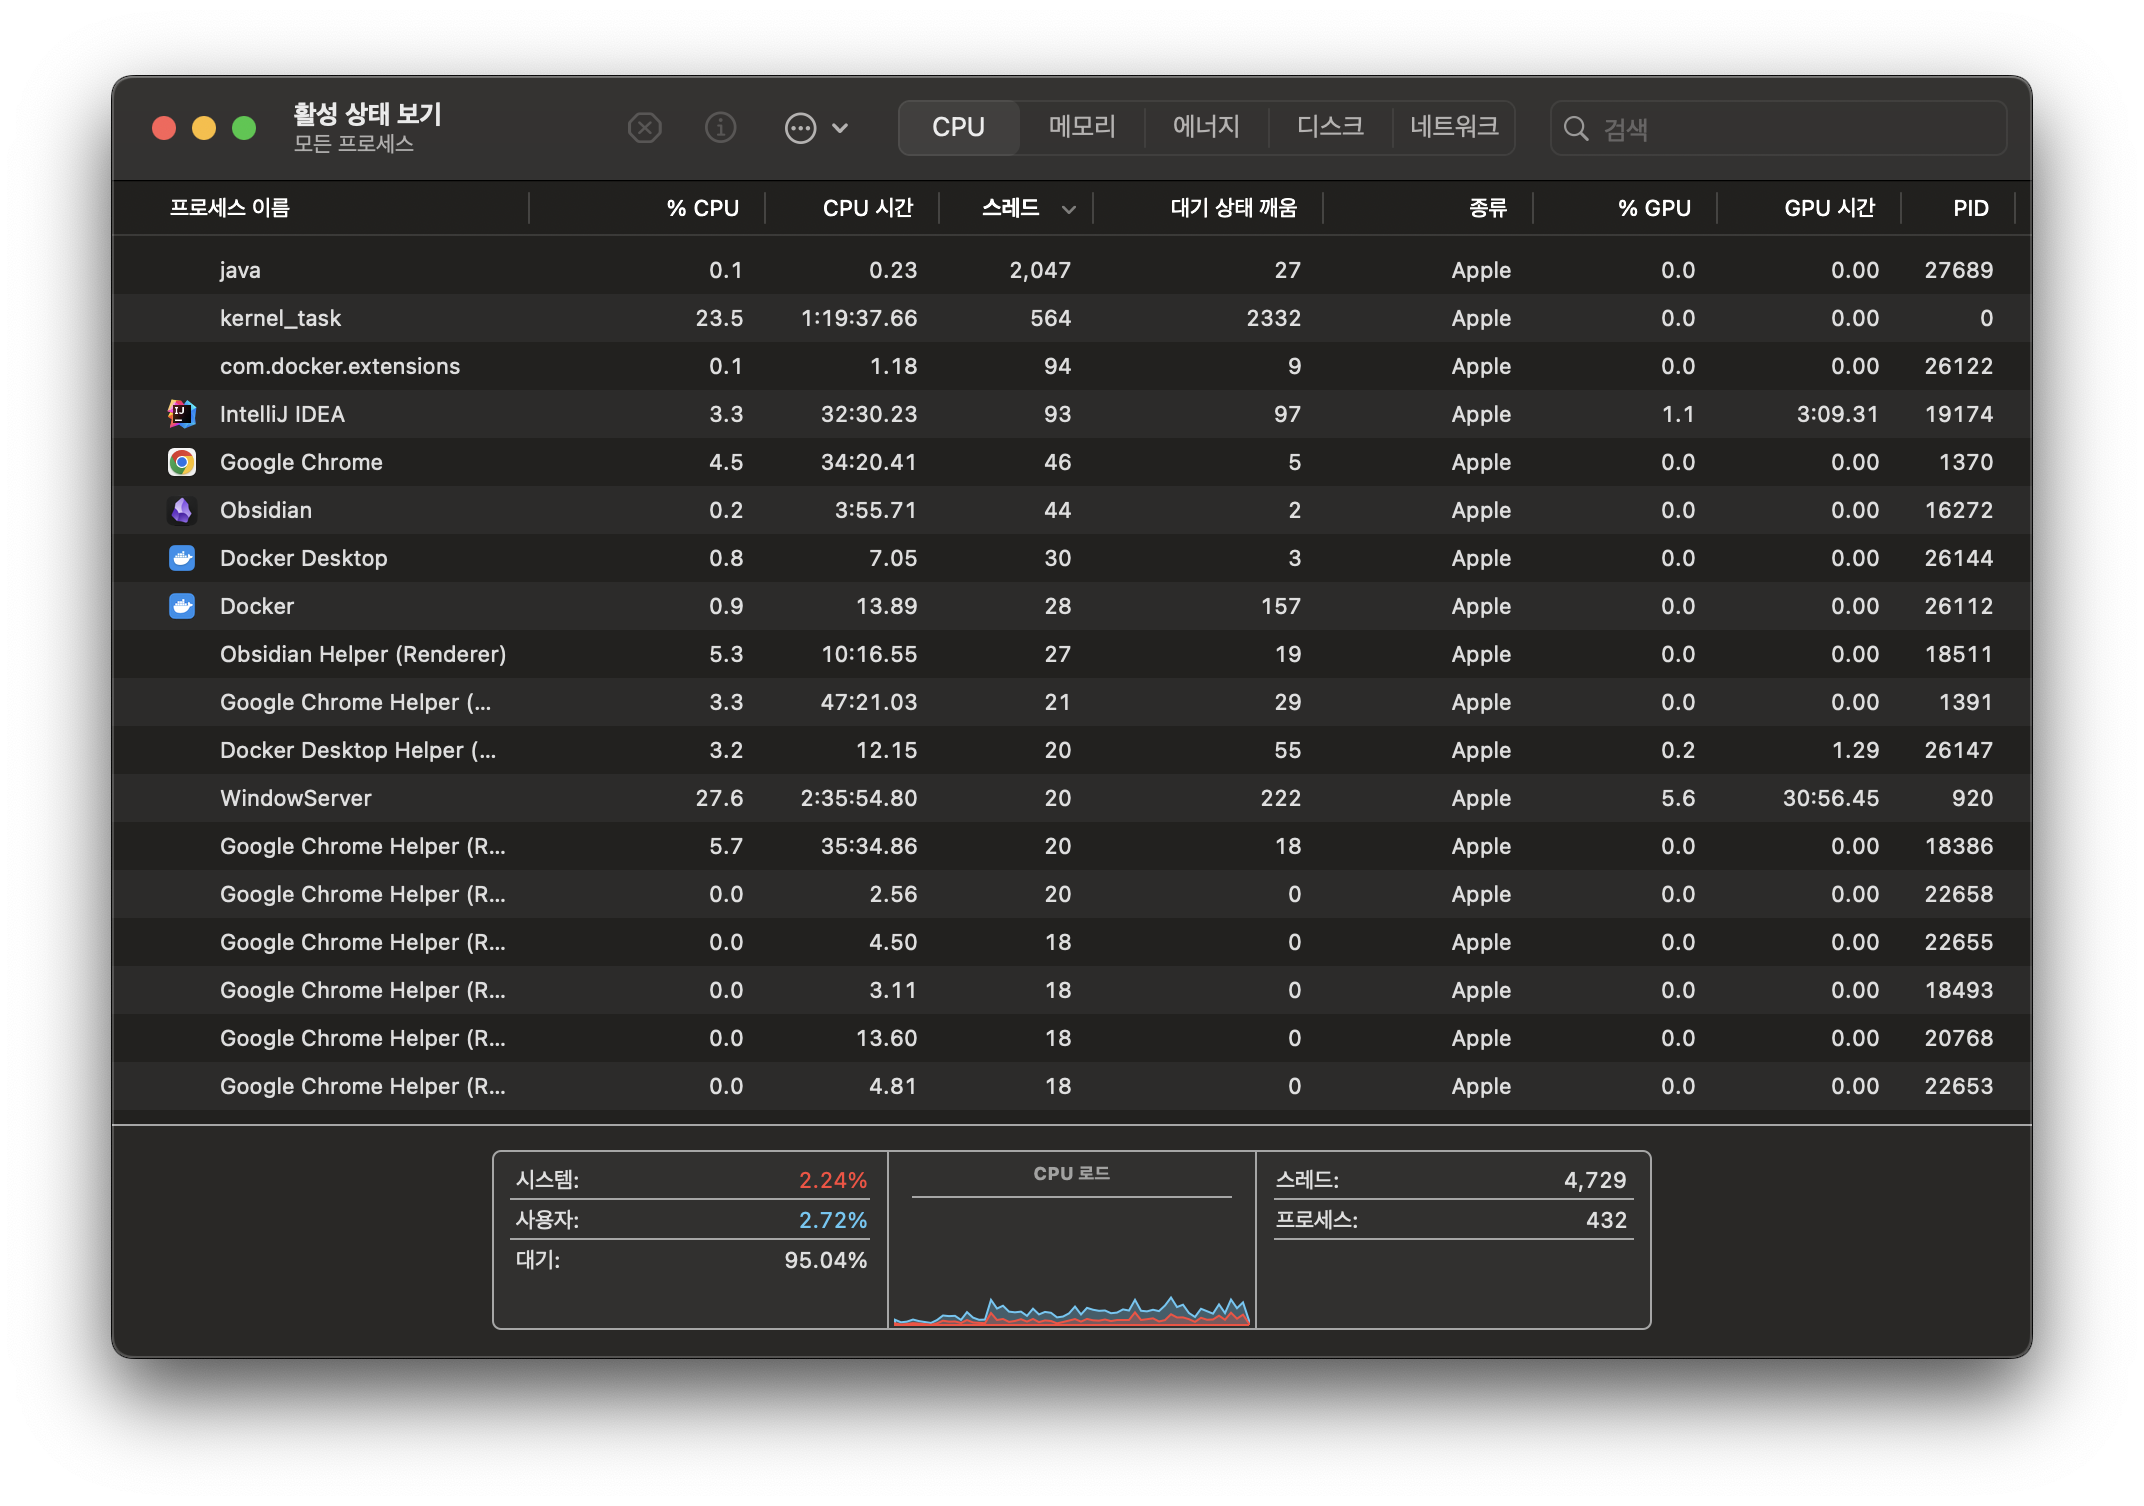The image size is (2144, 1506).
Task: Click the Obsidian app icon
Action: (x=181, y=510)
